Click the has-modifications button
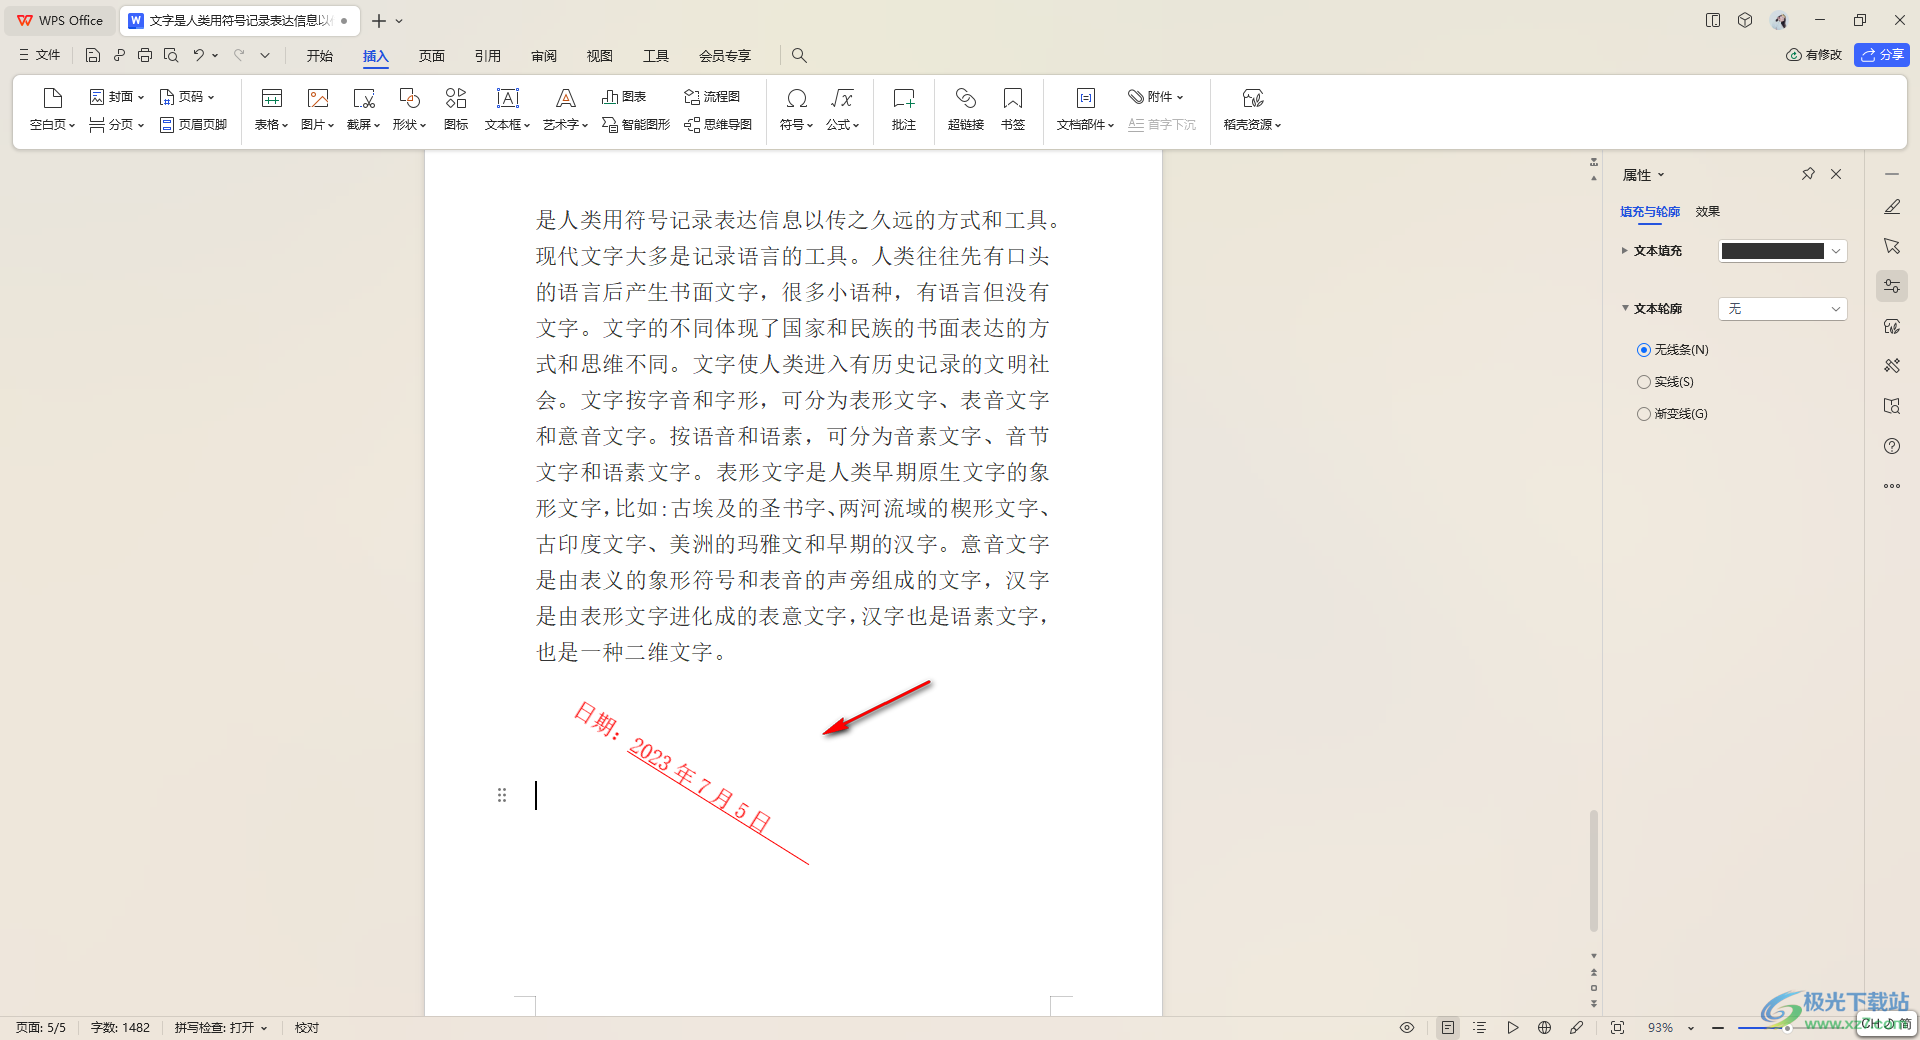Screen dimensions: 1920x1040 [1814, 55]
